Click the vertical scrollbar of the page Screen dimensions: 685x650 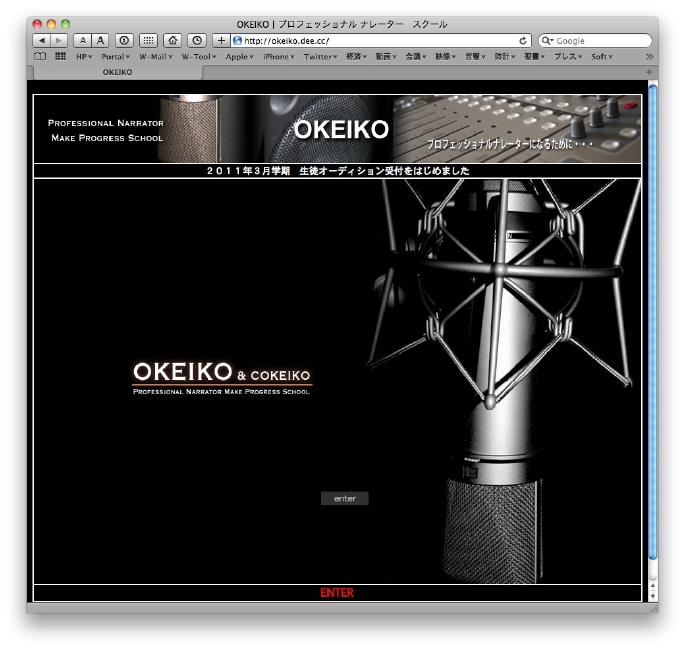pyautogui.click(x=653, y=330)
